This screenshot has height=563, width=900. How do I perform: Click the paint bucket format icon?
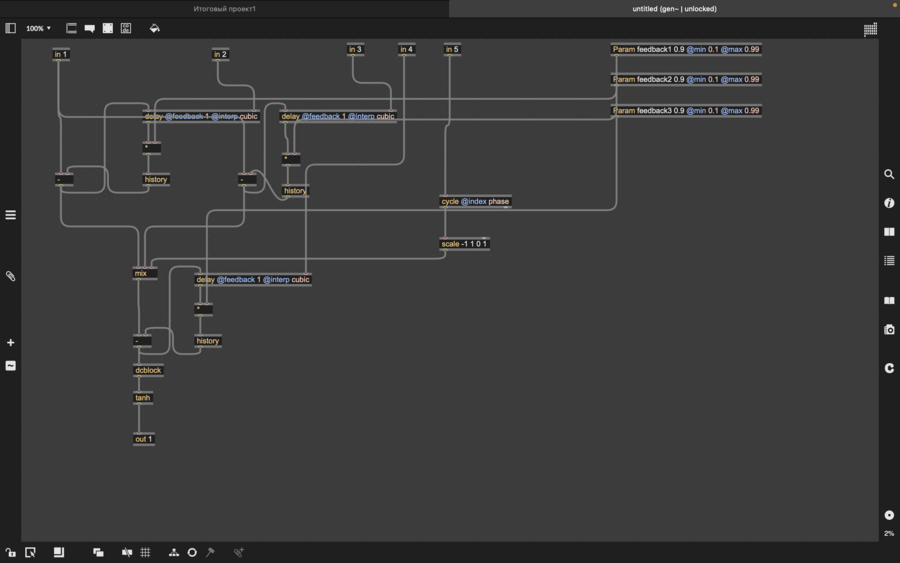(154, 28)
